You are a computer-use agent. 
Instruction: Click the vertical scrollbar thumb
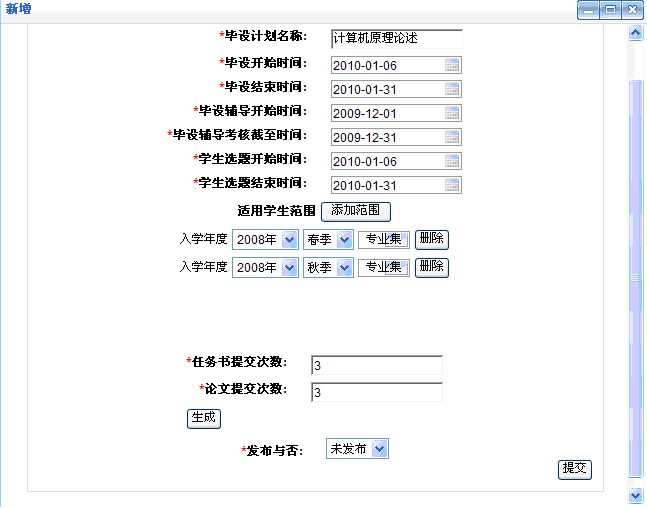(635, 279)
